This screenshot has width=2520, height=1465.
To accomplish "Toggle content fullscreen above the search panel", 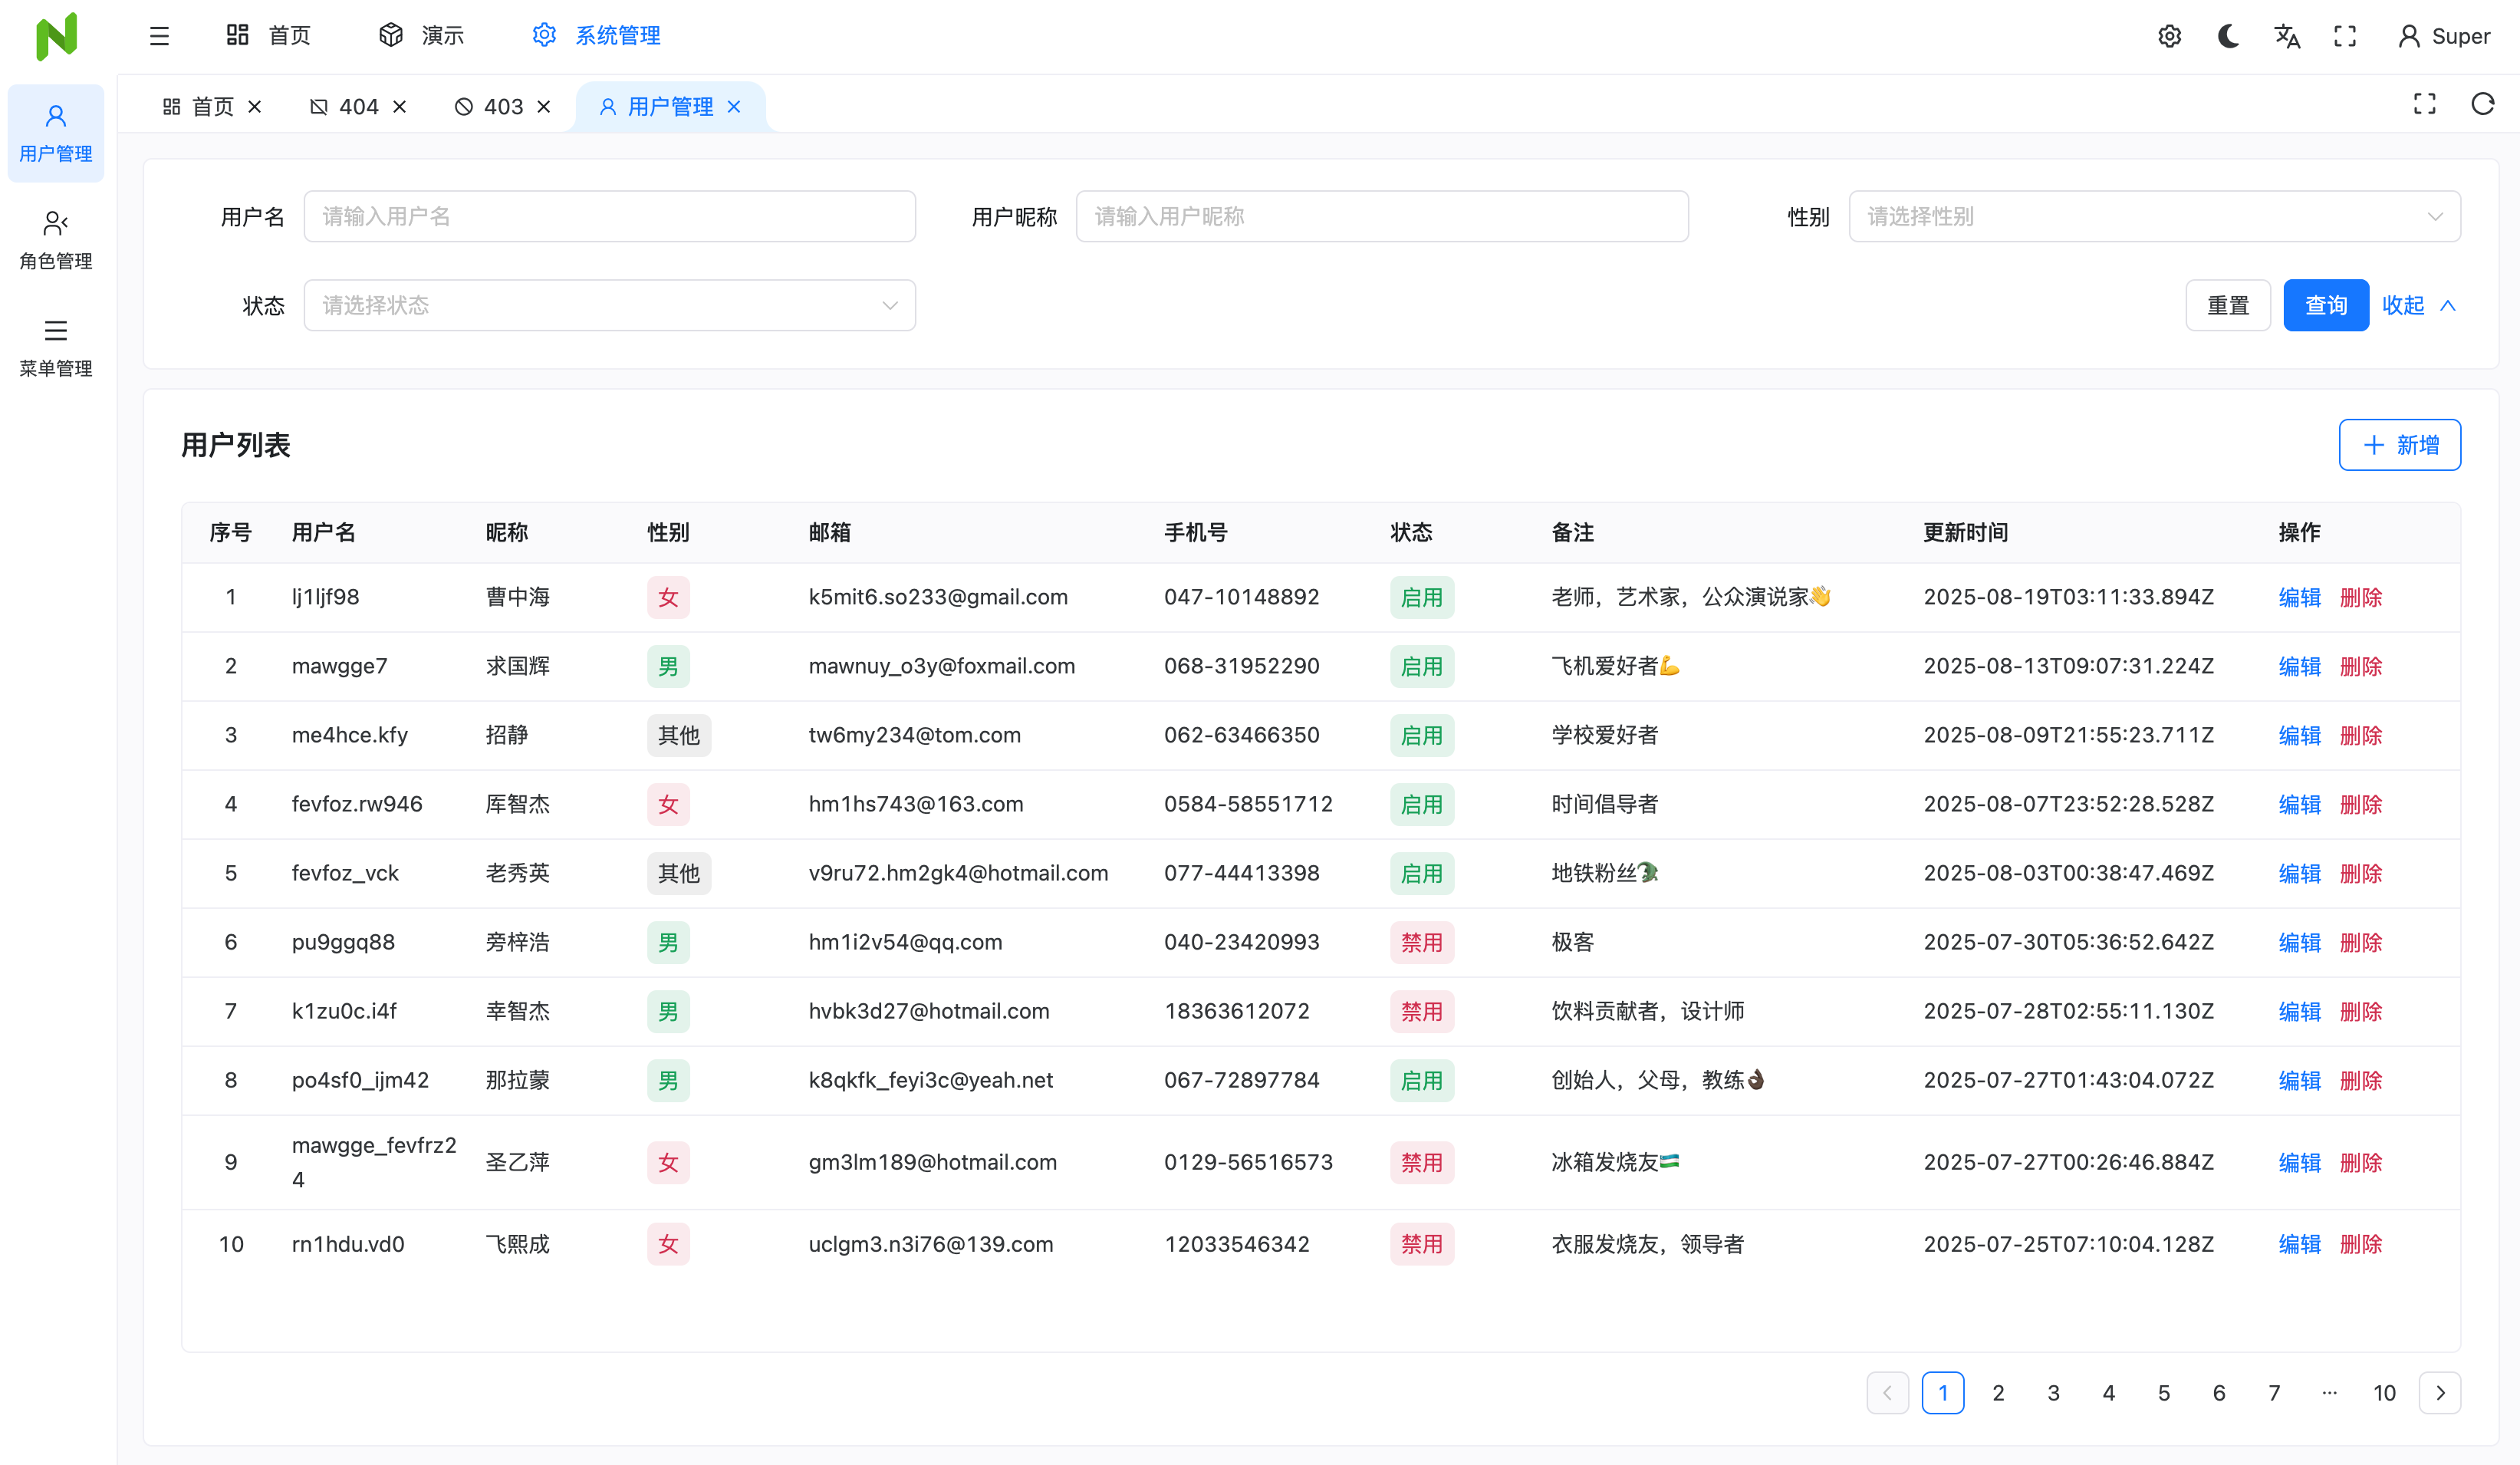I will 2424,104.
